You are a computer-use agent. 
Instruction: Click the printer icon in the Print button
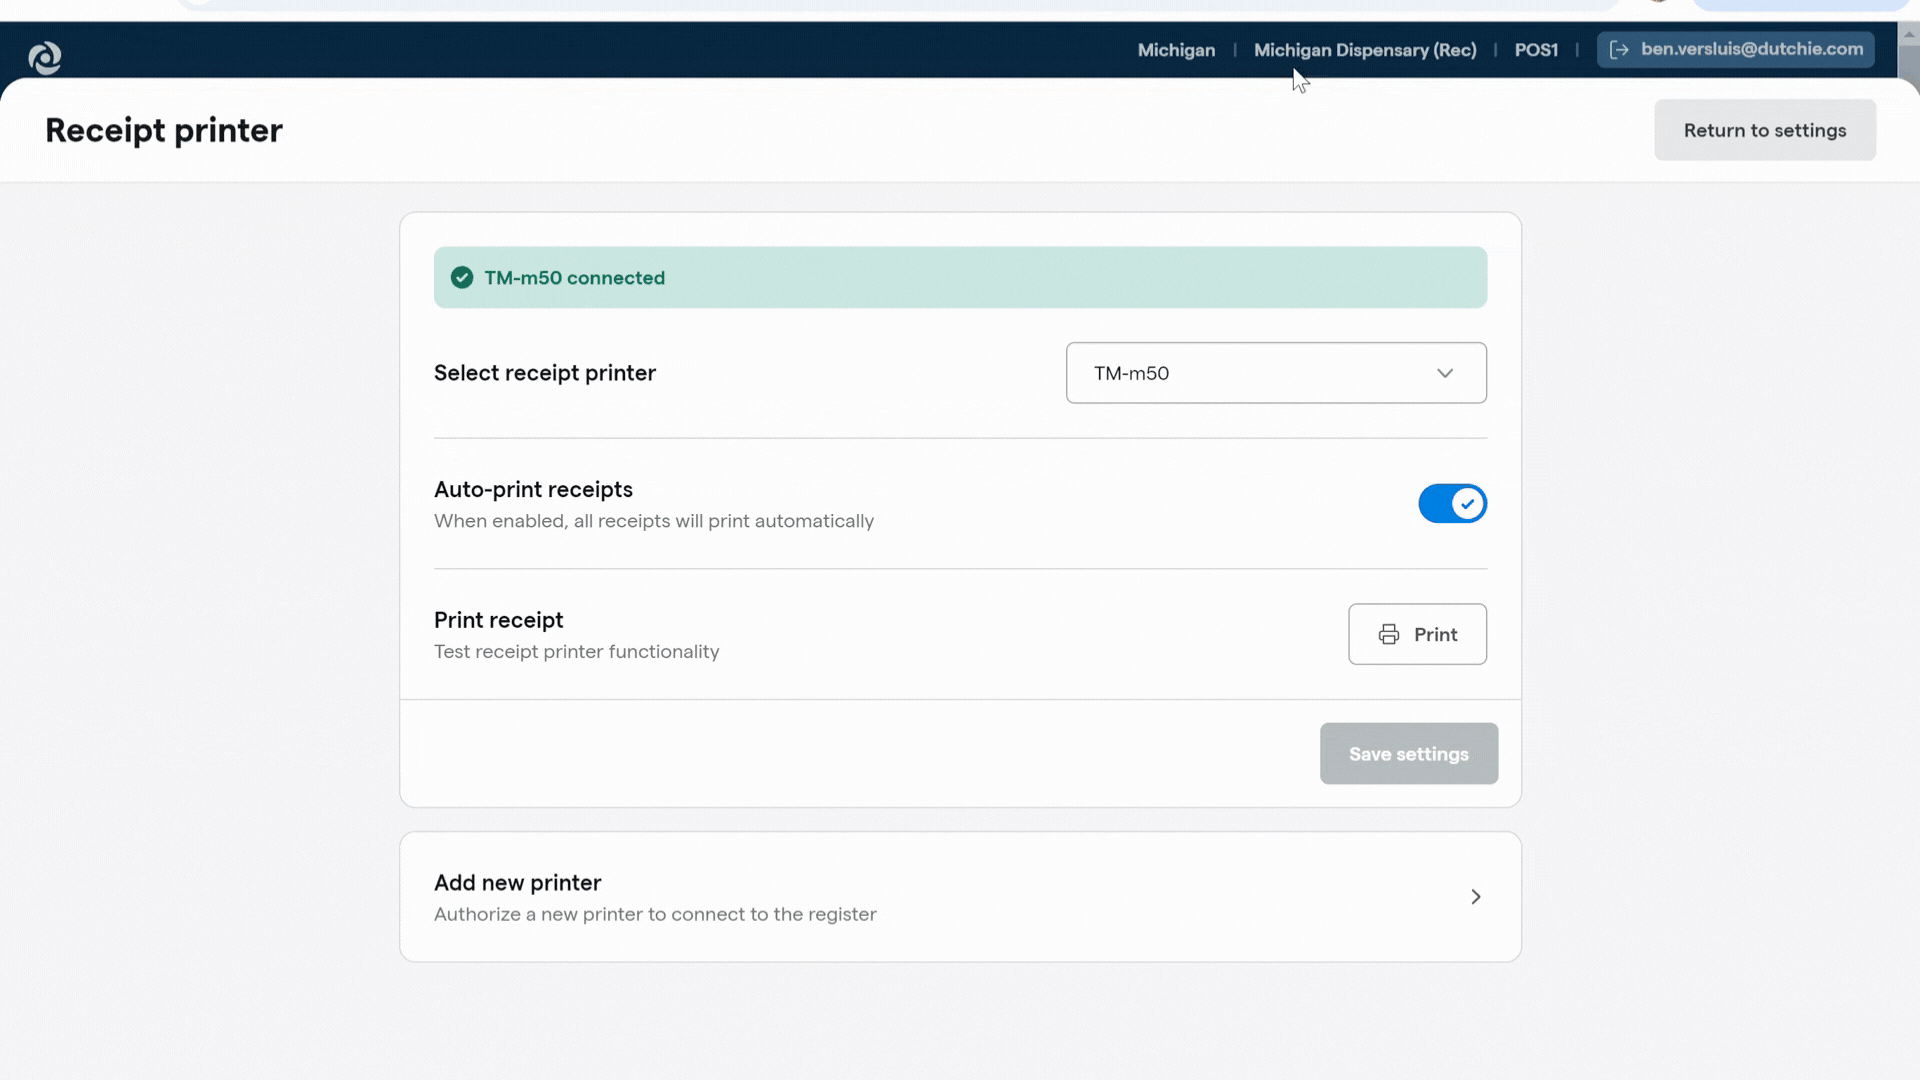(1389, 634)
